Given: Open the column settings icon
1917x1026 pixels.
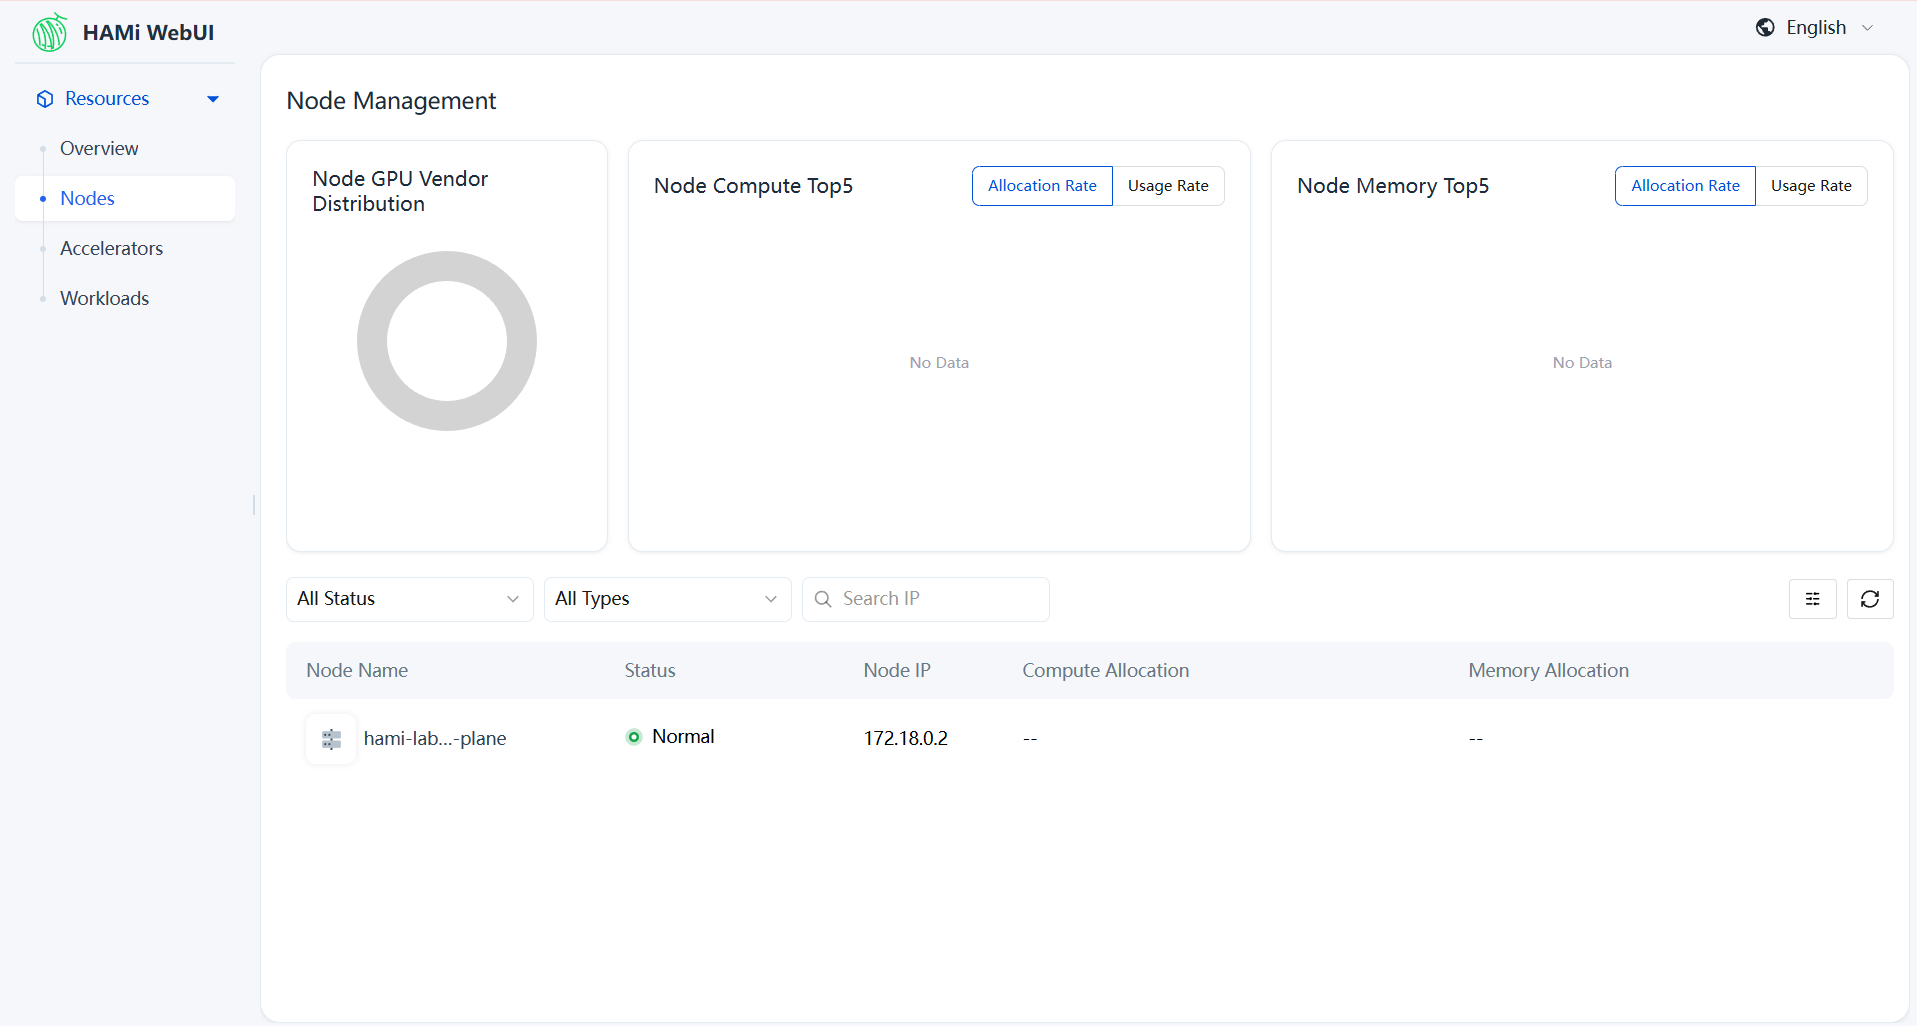Looking at the screenshot, I should [x=1812, y=599].
